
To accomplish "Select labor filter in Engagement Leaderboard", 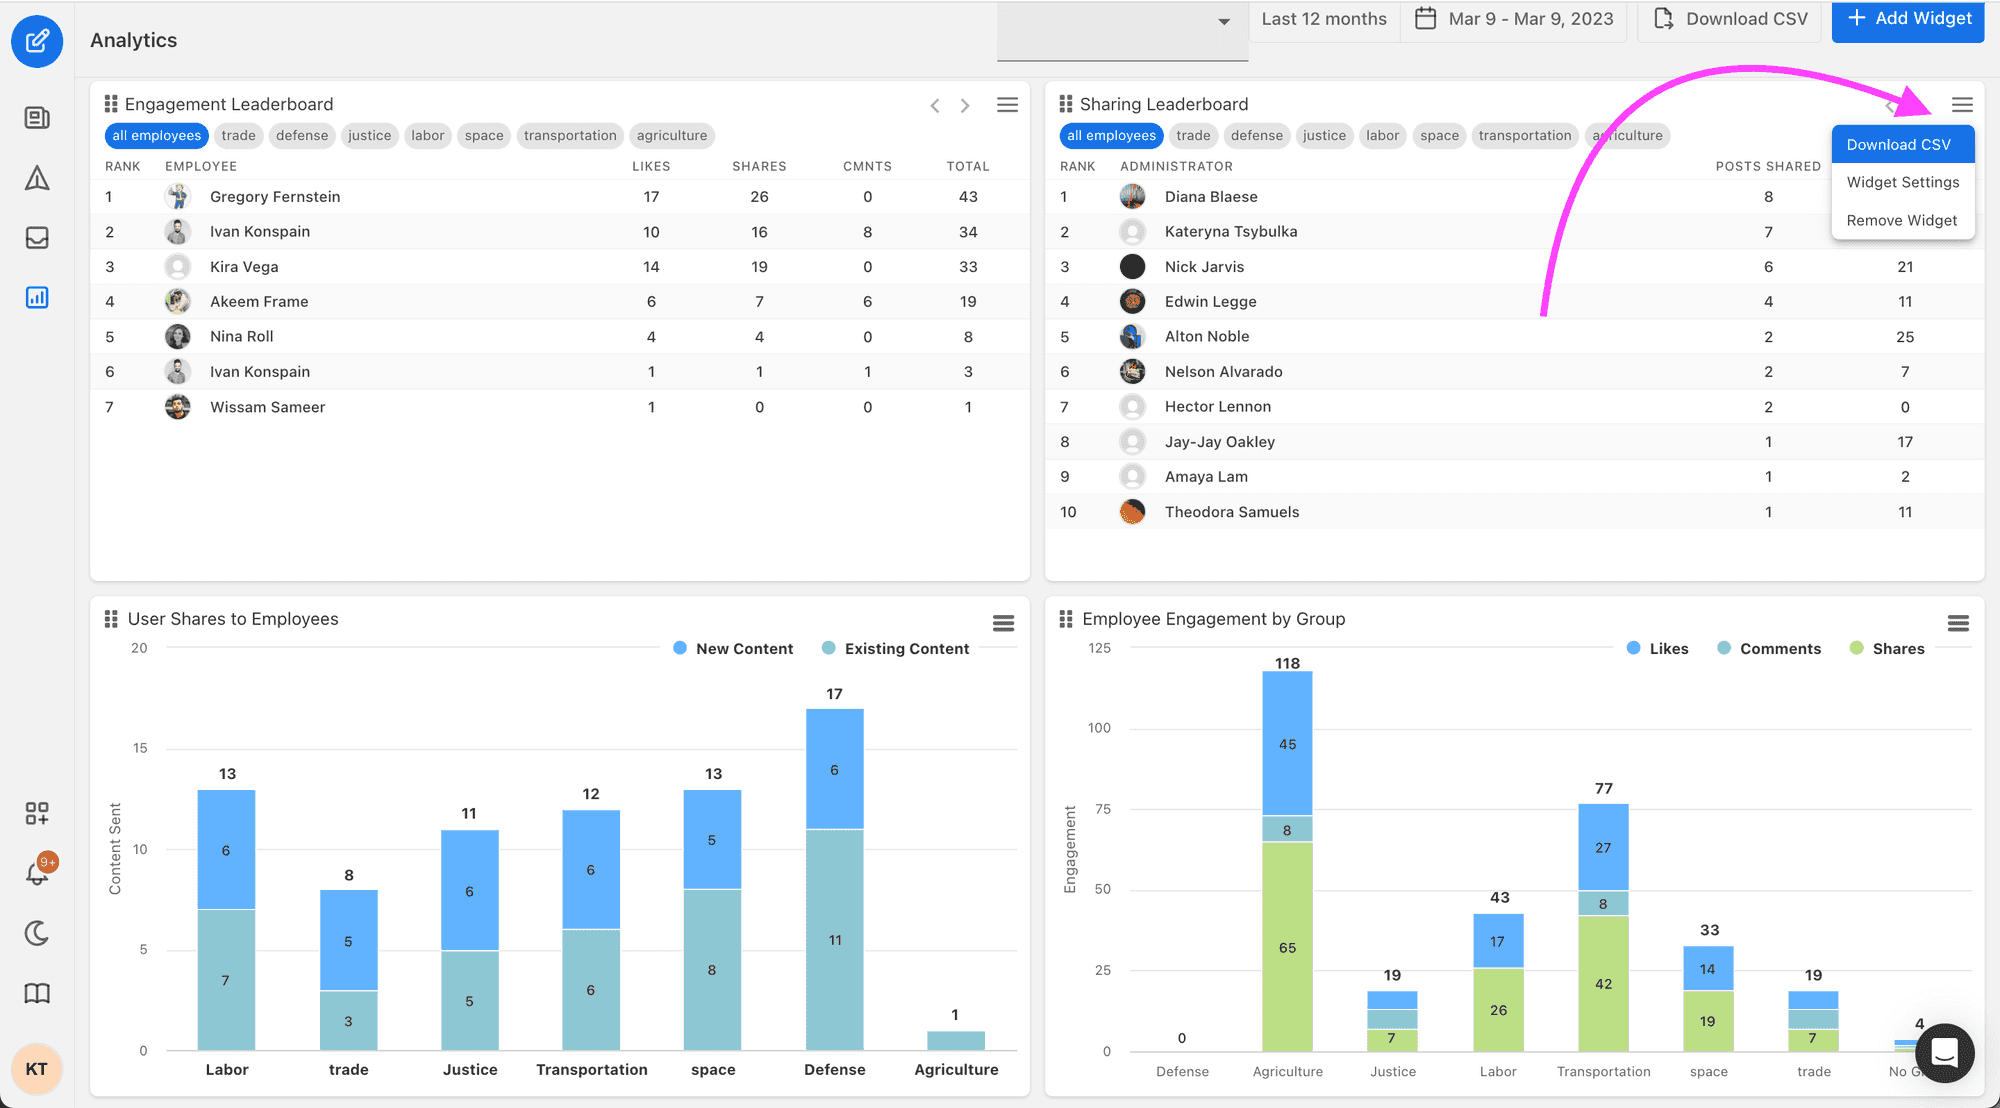I will tap(428, 135).
